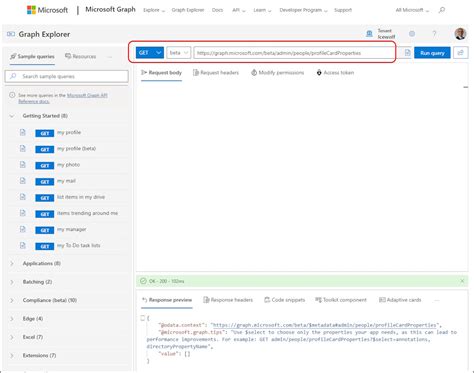Click the document icon beside query URL

407,53
